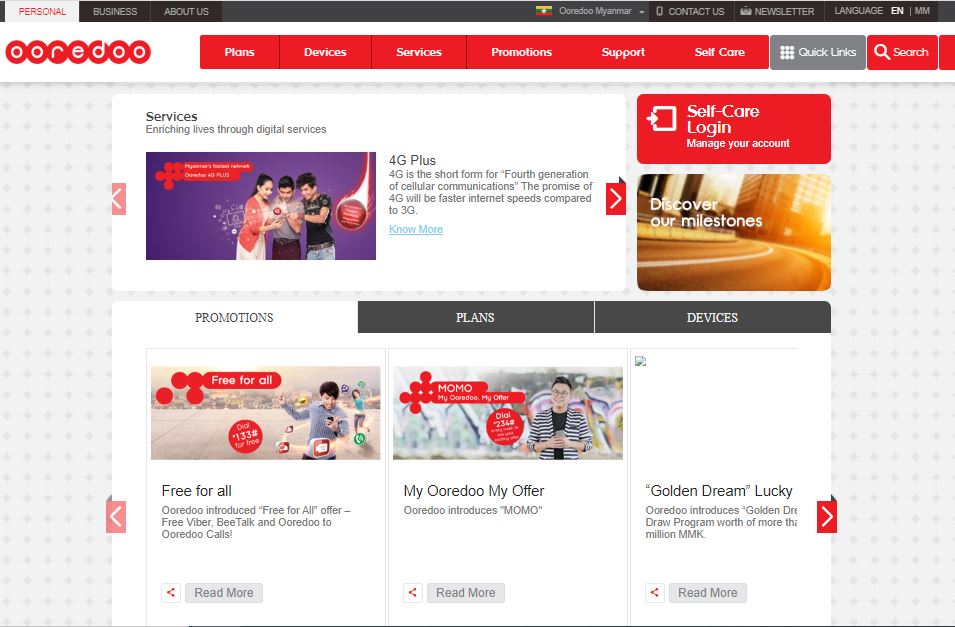Click the Services section heading
The height and width of the screenshot is (627, 955).
click(172, 116)
